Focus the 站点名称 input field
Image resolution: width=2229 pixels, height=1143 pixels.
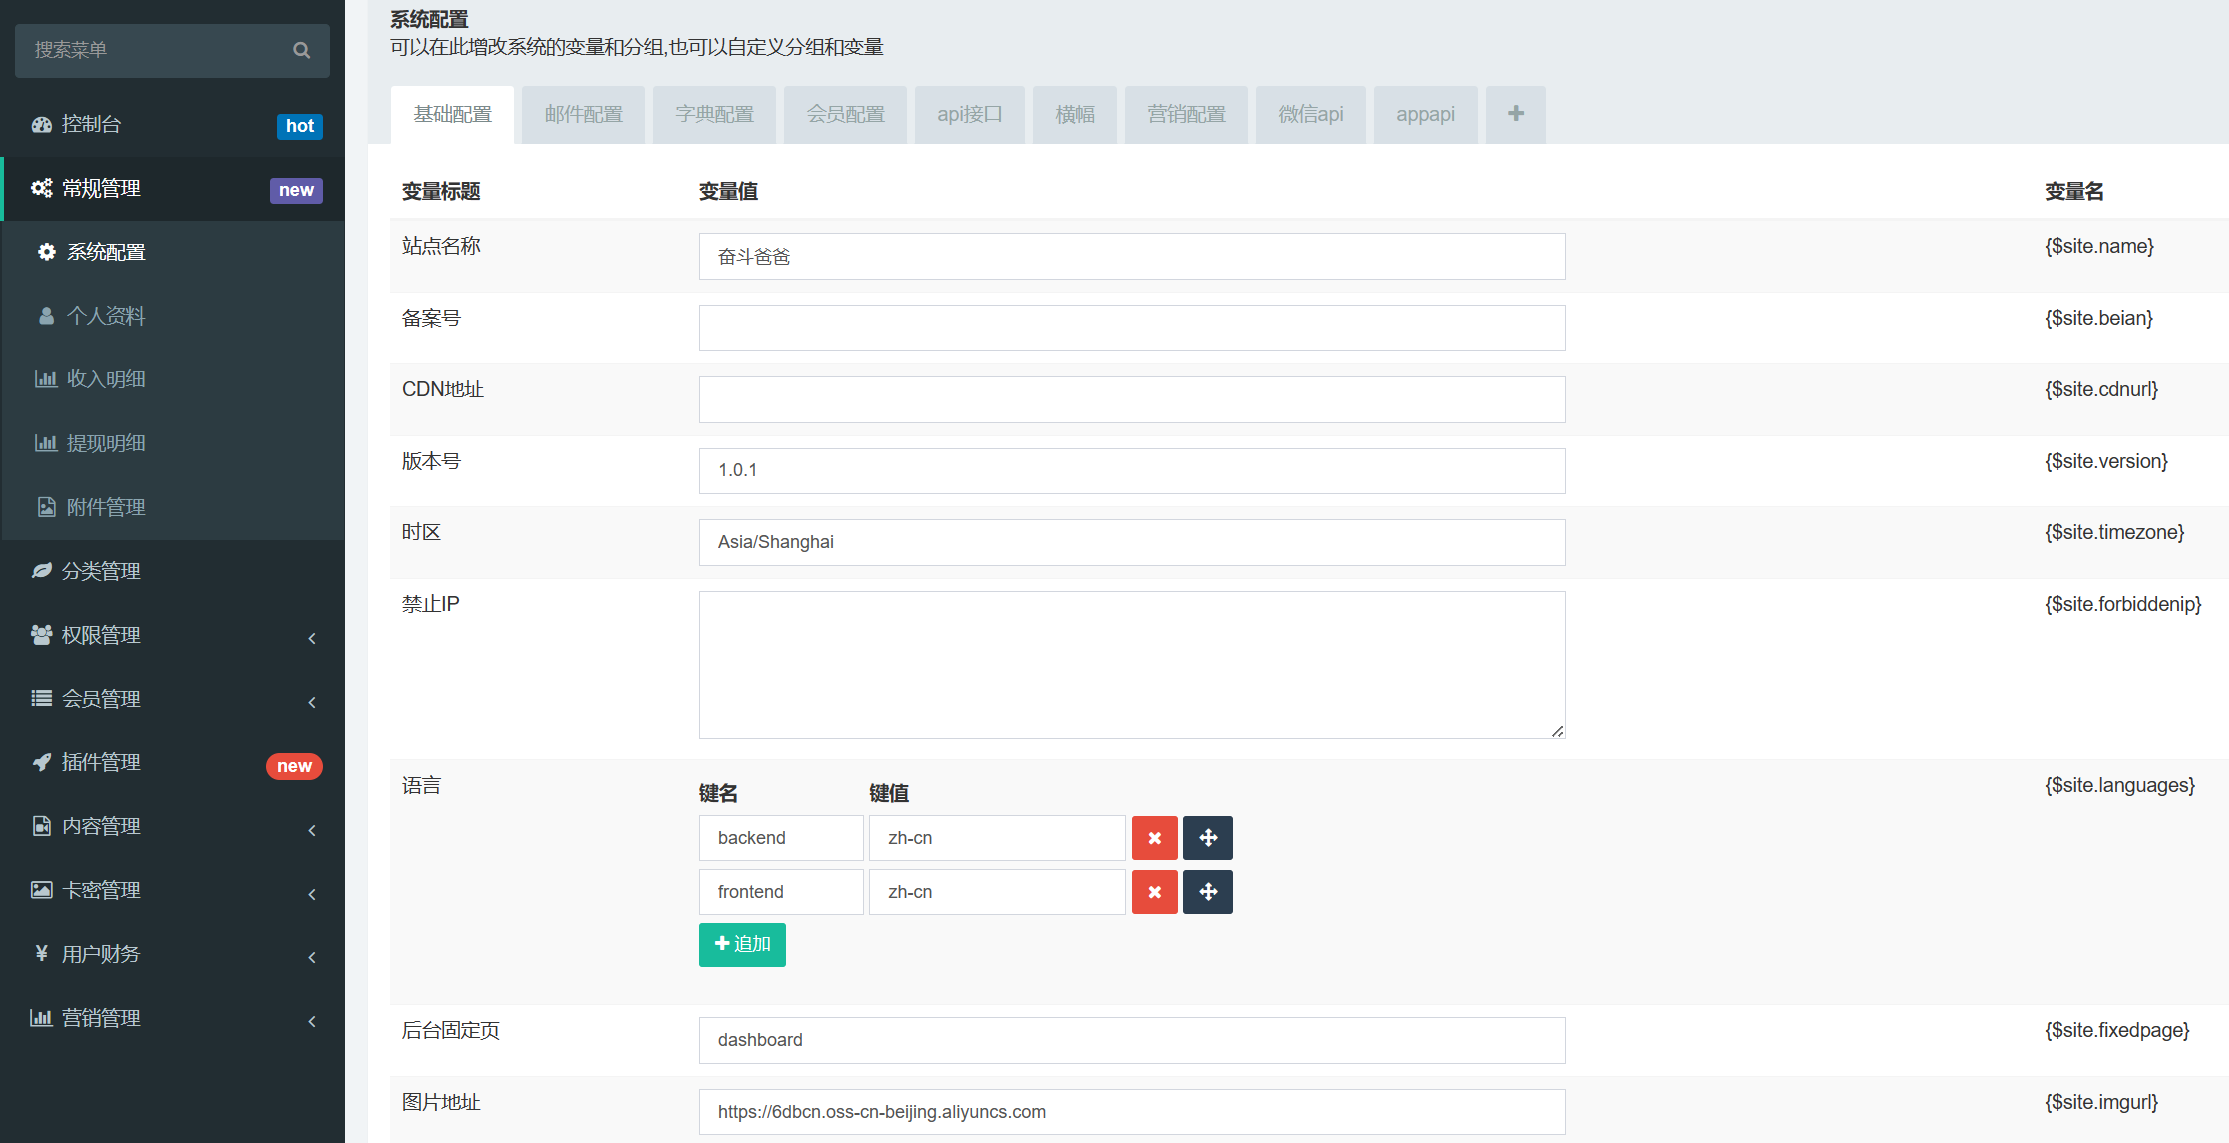pos(1132,257)
